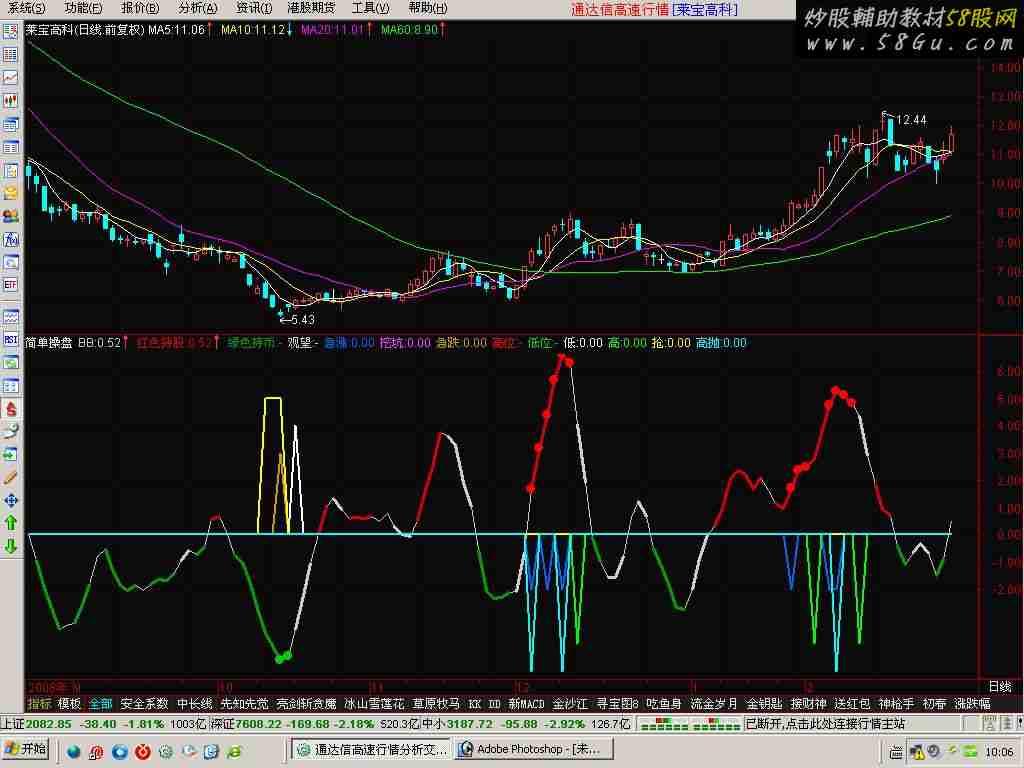
Task: Click the green up arrow icon
Action: (x=10, y=523)
